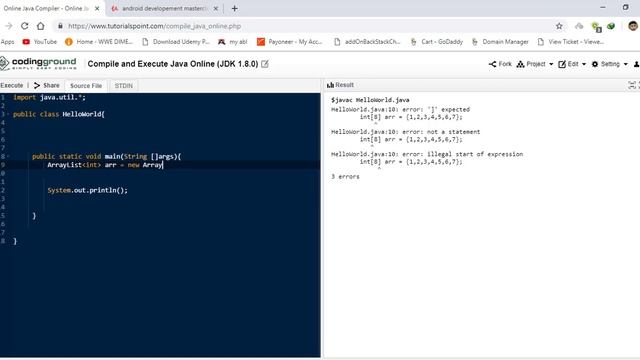The height and width of the screenshot is (360, 640).
Task: Go to browser home page icon
Action: pos(40,26)
